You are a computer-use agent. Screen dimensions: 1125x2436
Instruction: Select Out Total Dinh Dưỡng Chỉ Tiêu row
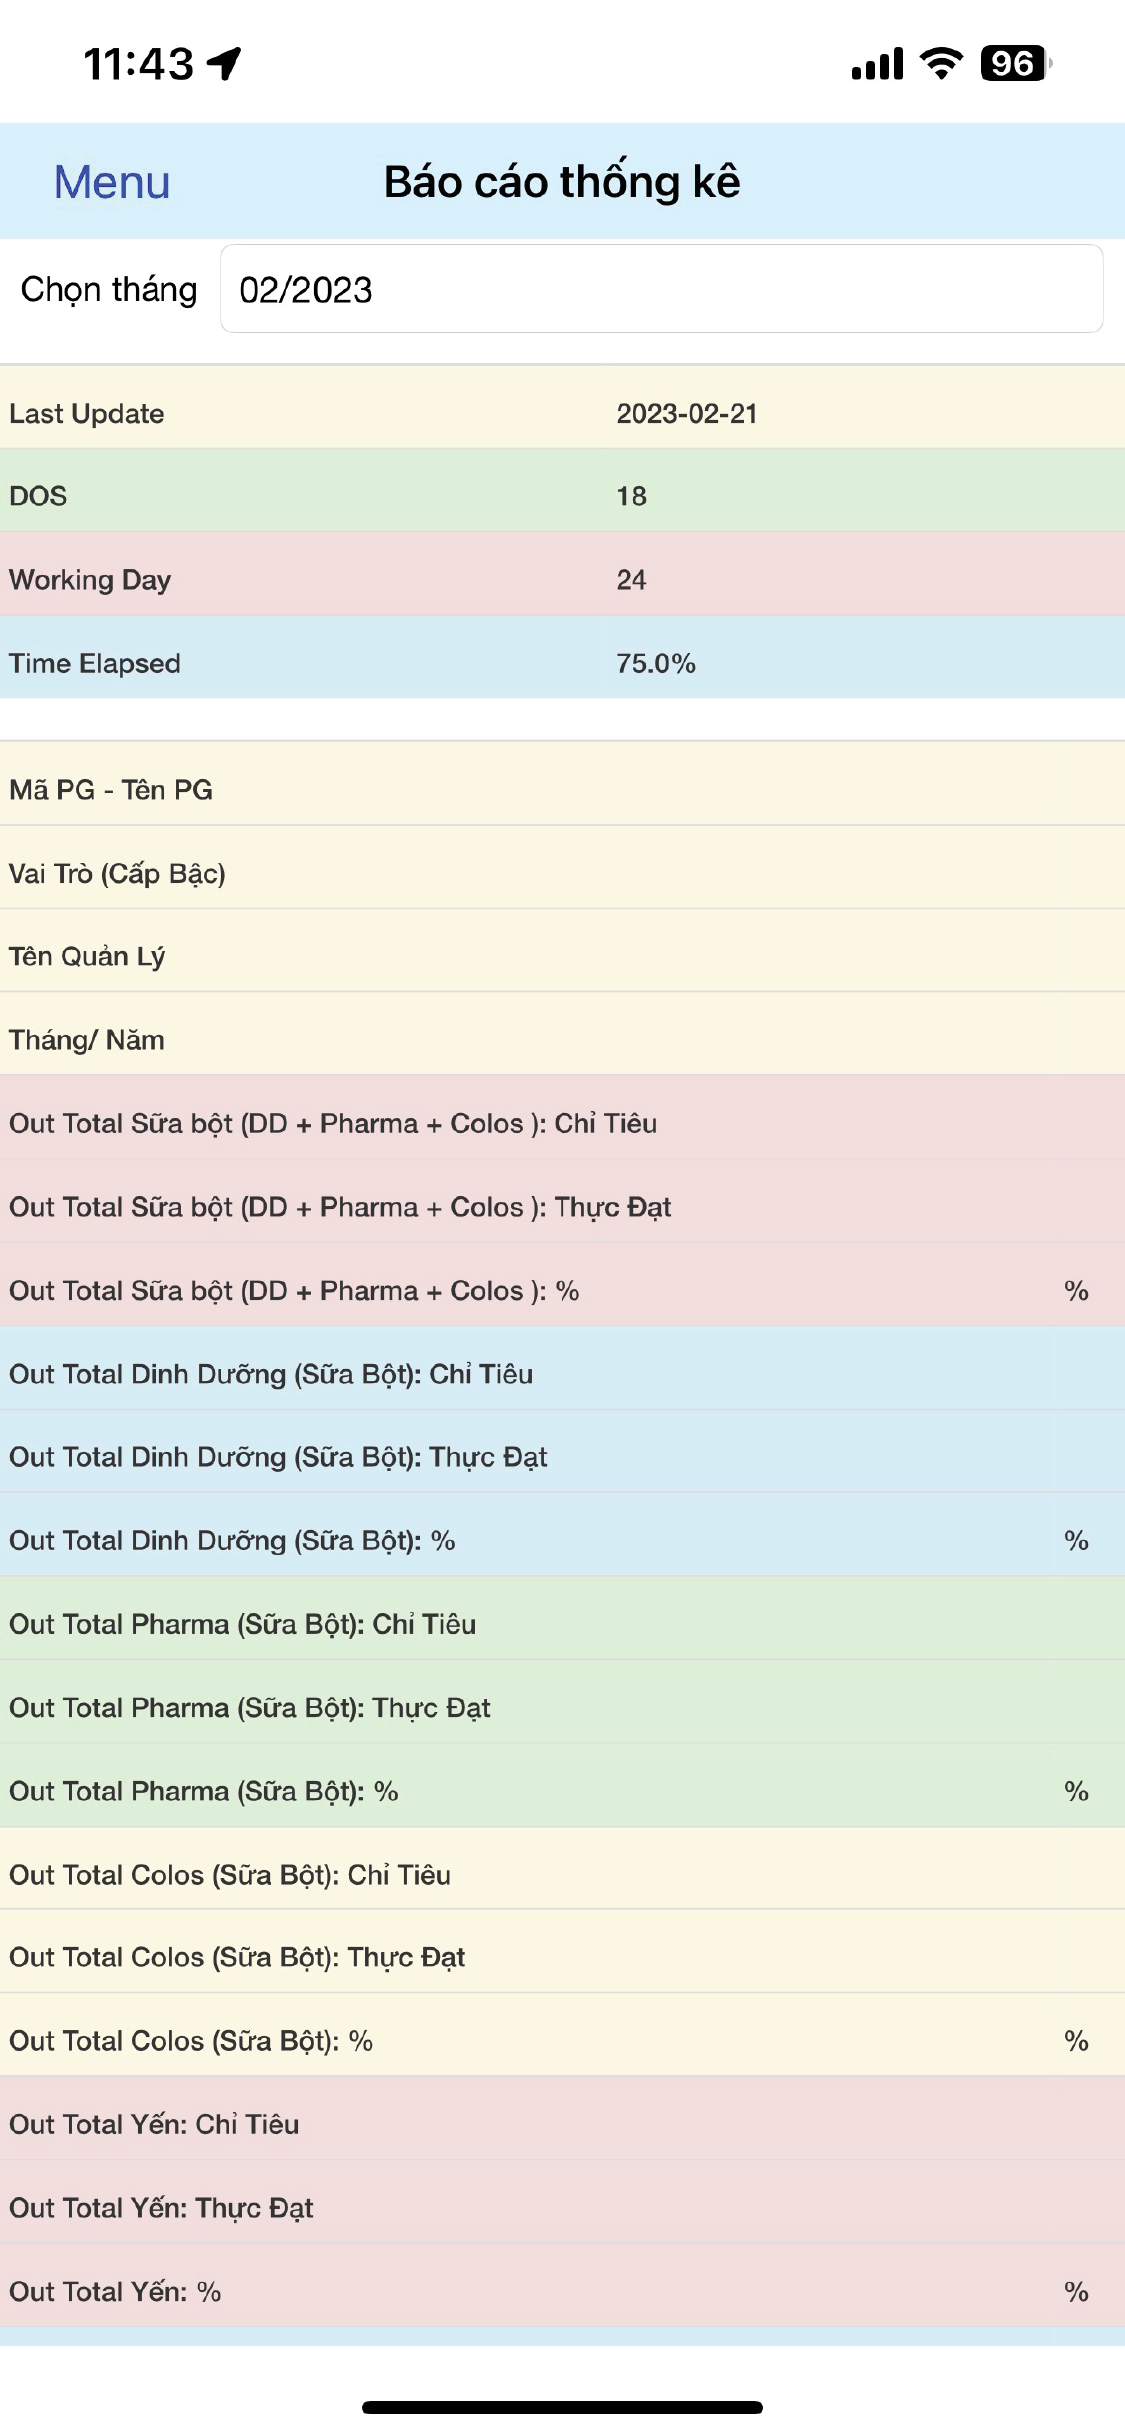click(x=562, y=1374)
